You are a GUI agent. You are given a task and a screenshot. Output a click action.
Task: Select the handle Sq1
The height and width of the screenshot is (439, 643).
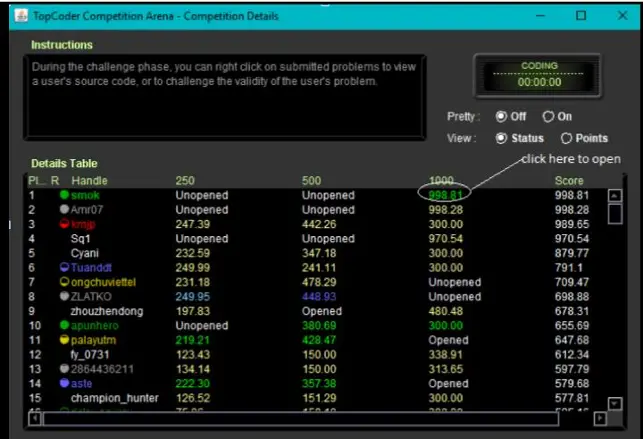[80, 239]
